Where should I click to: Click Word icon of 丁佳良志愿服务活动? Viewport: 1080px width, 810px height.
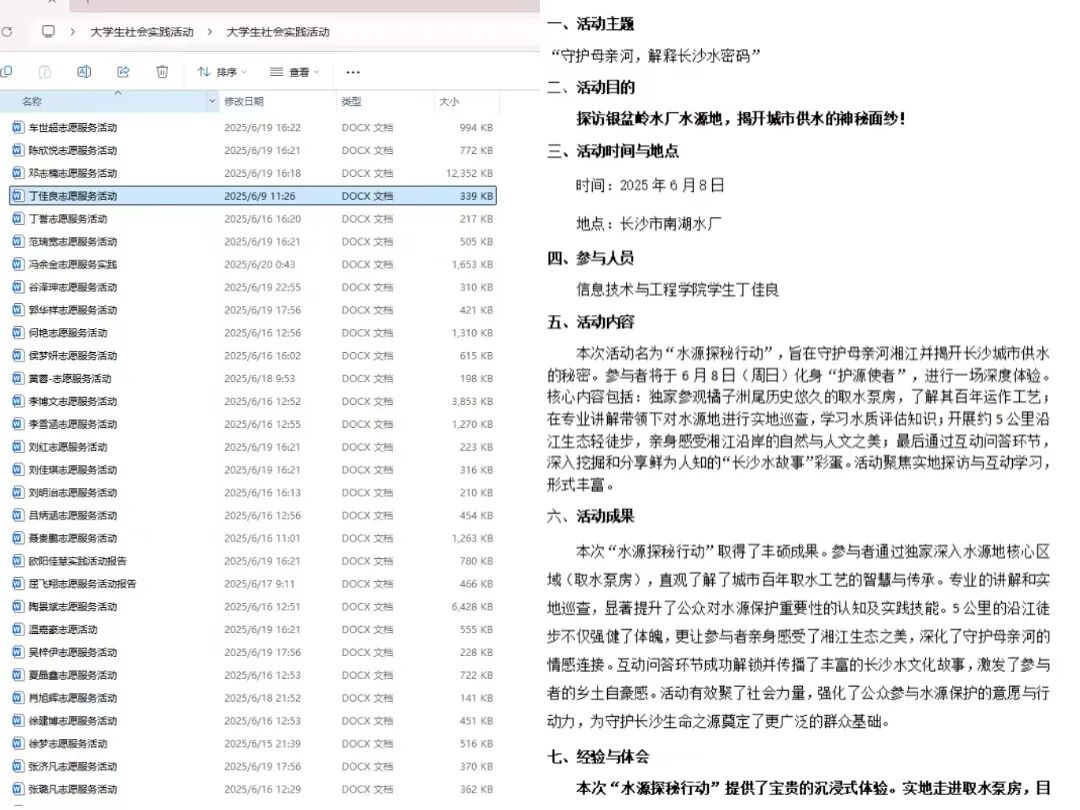pos(19,196)
